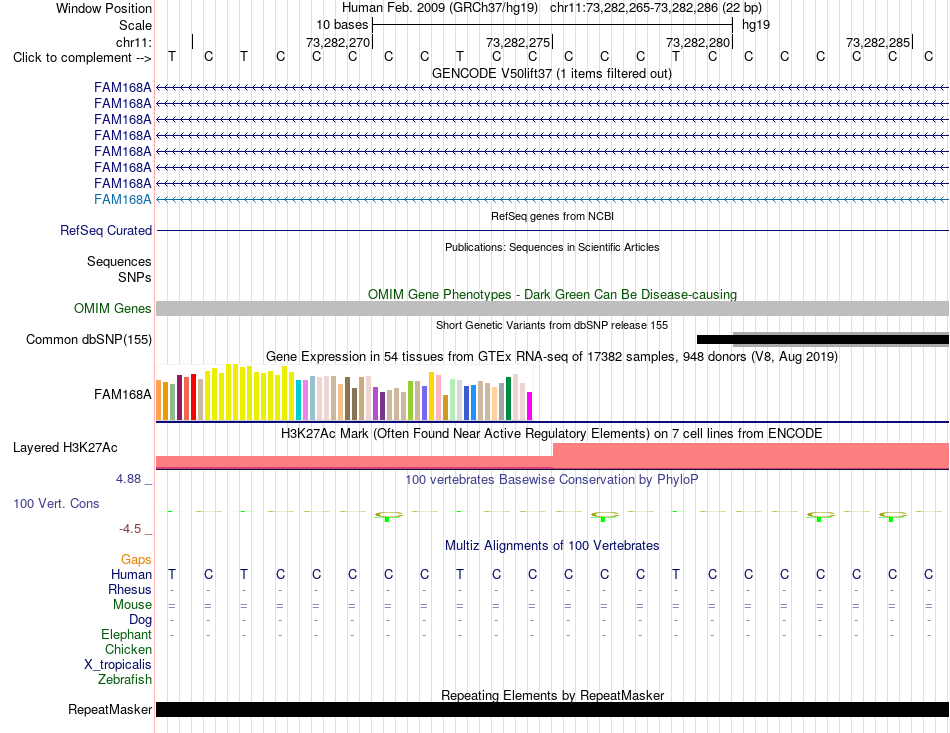This screenshot has width=950, height=733.
Task: Open the 'RefSeq genes from NCBI' track title
Action: pyautogui.click(x=552, y=216)
